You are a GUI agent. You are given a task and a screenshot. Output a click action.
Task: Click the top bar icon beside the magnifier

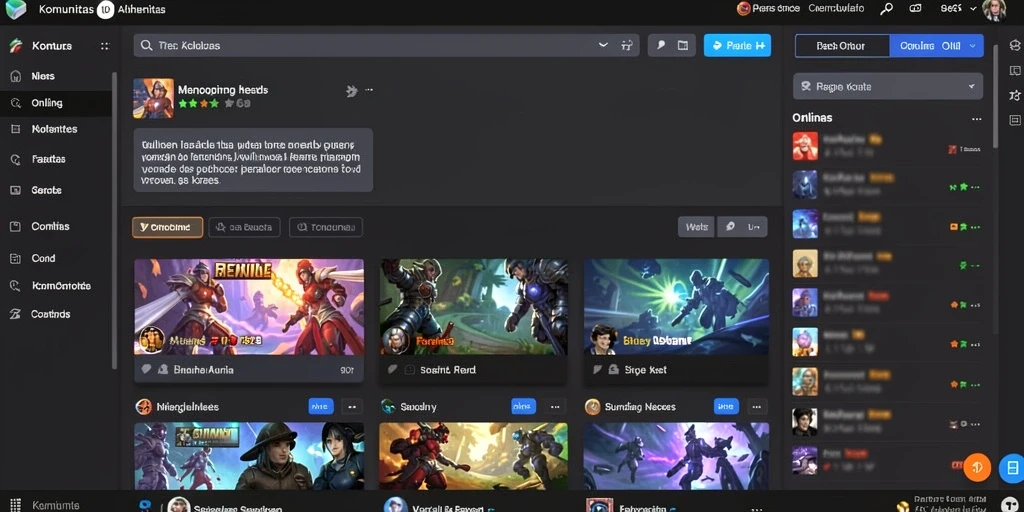pos(916,9)
